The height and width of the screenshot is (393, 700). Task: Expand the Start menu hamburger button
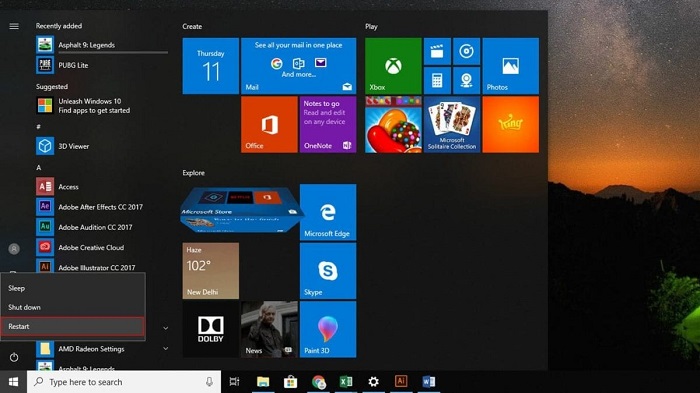pyautogui.click(x=14, y=26)
